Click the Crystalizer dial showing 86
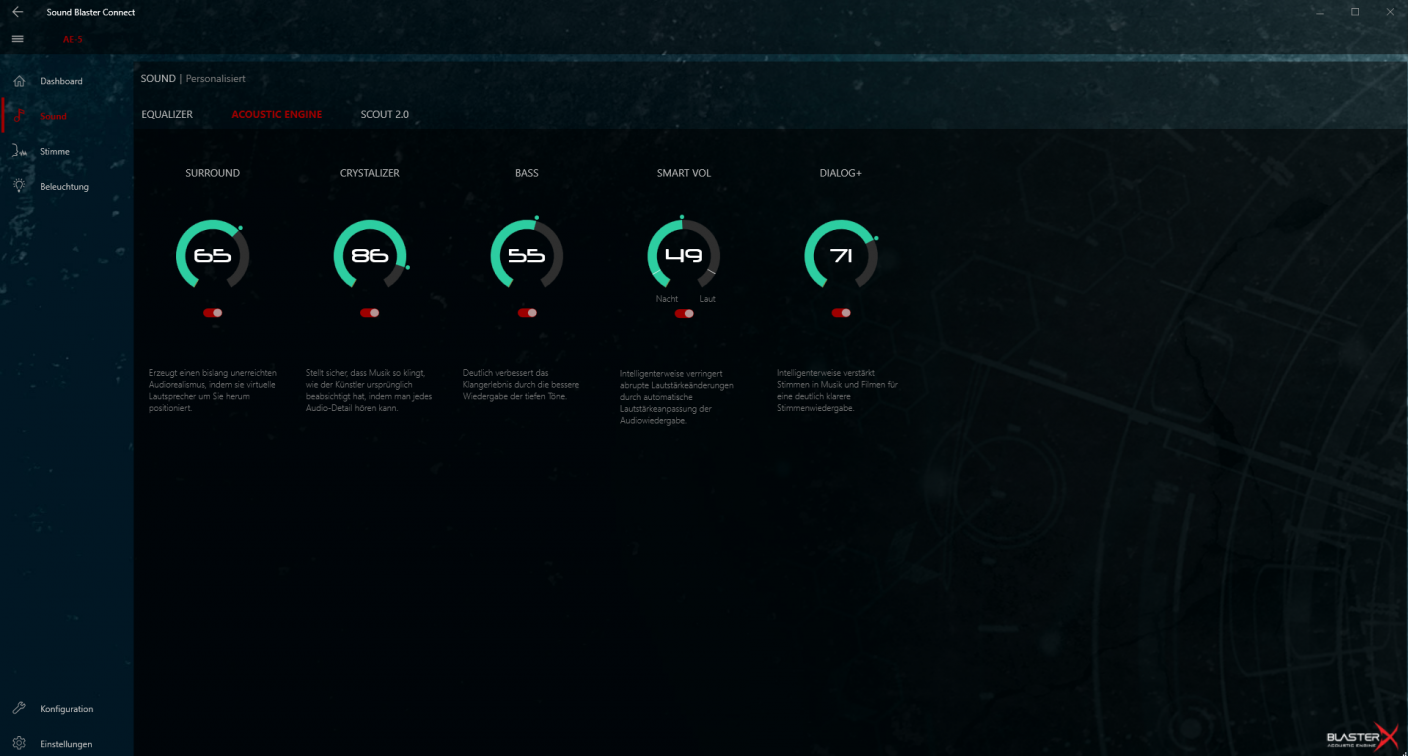1408x756 pixels. (x=370, y=254)
